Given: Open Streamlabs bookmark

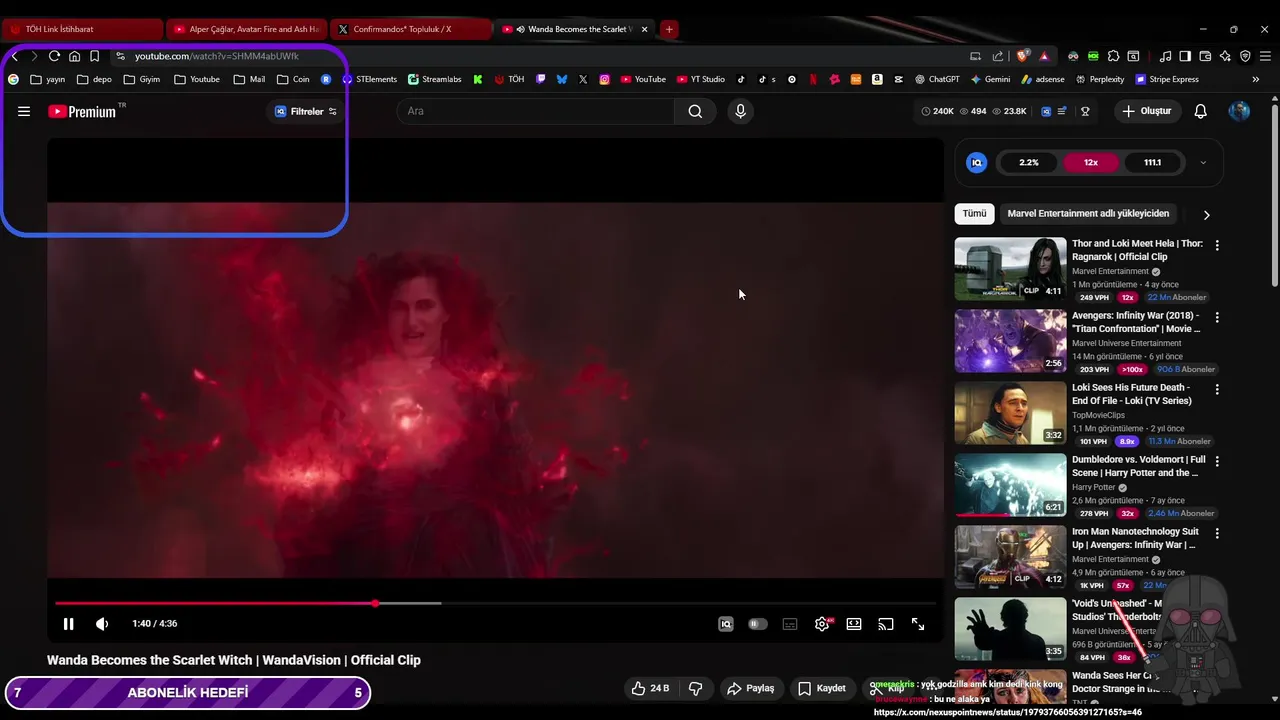Looking at the screenshot, I should tap(434, 79).
